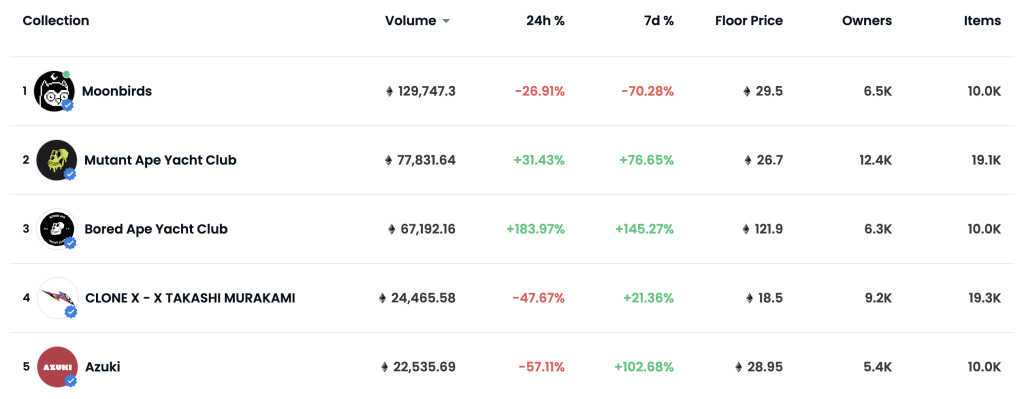Select the Items column header
This screenshot has width=1024, height=399.
982,21
